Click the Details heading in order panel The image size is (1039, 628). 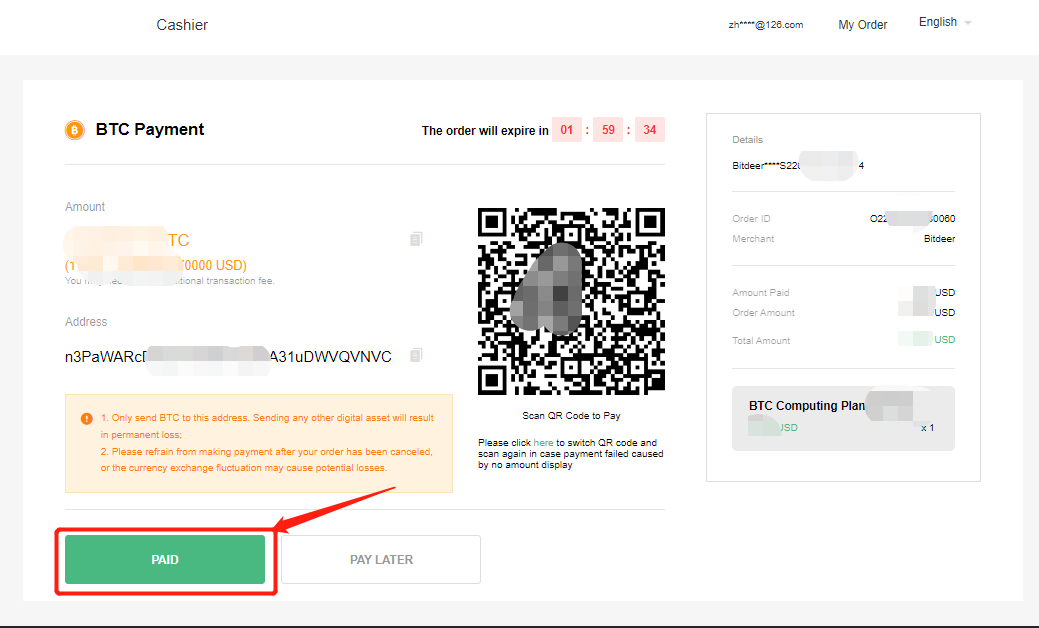pos(747,140)
